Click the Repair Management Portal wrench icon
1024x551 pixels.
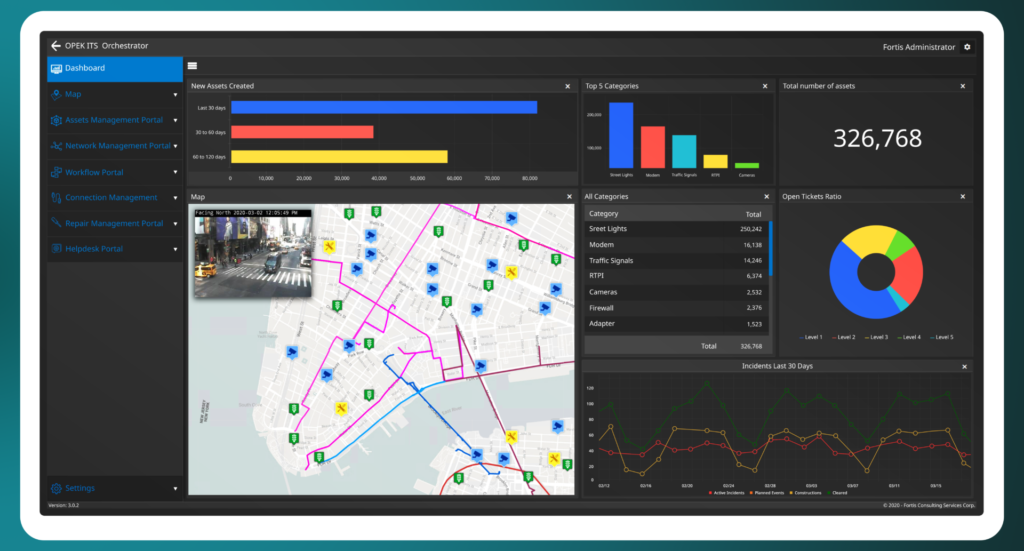(x=56, y=223)
